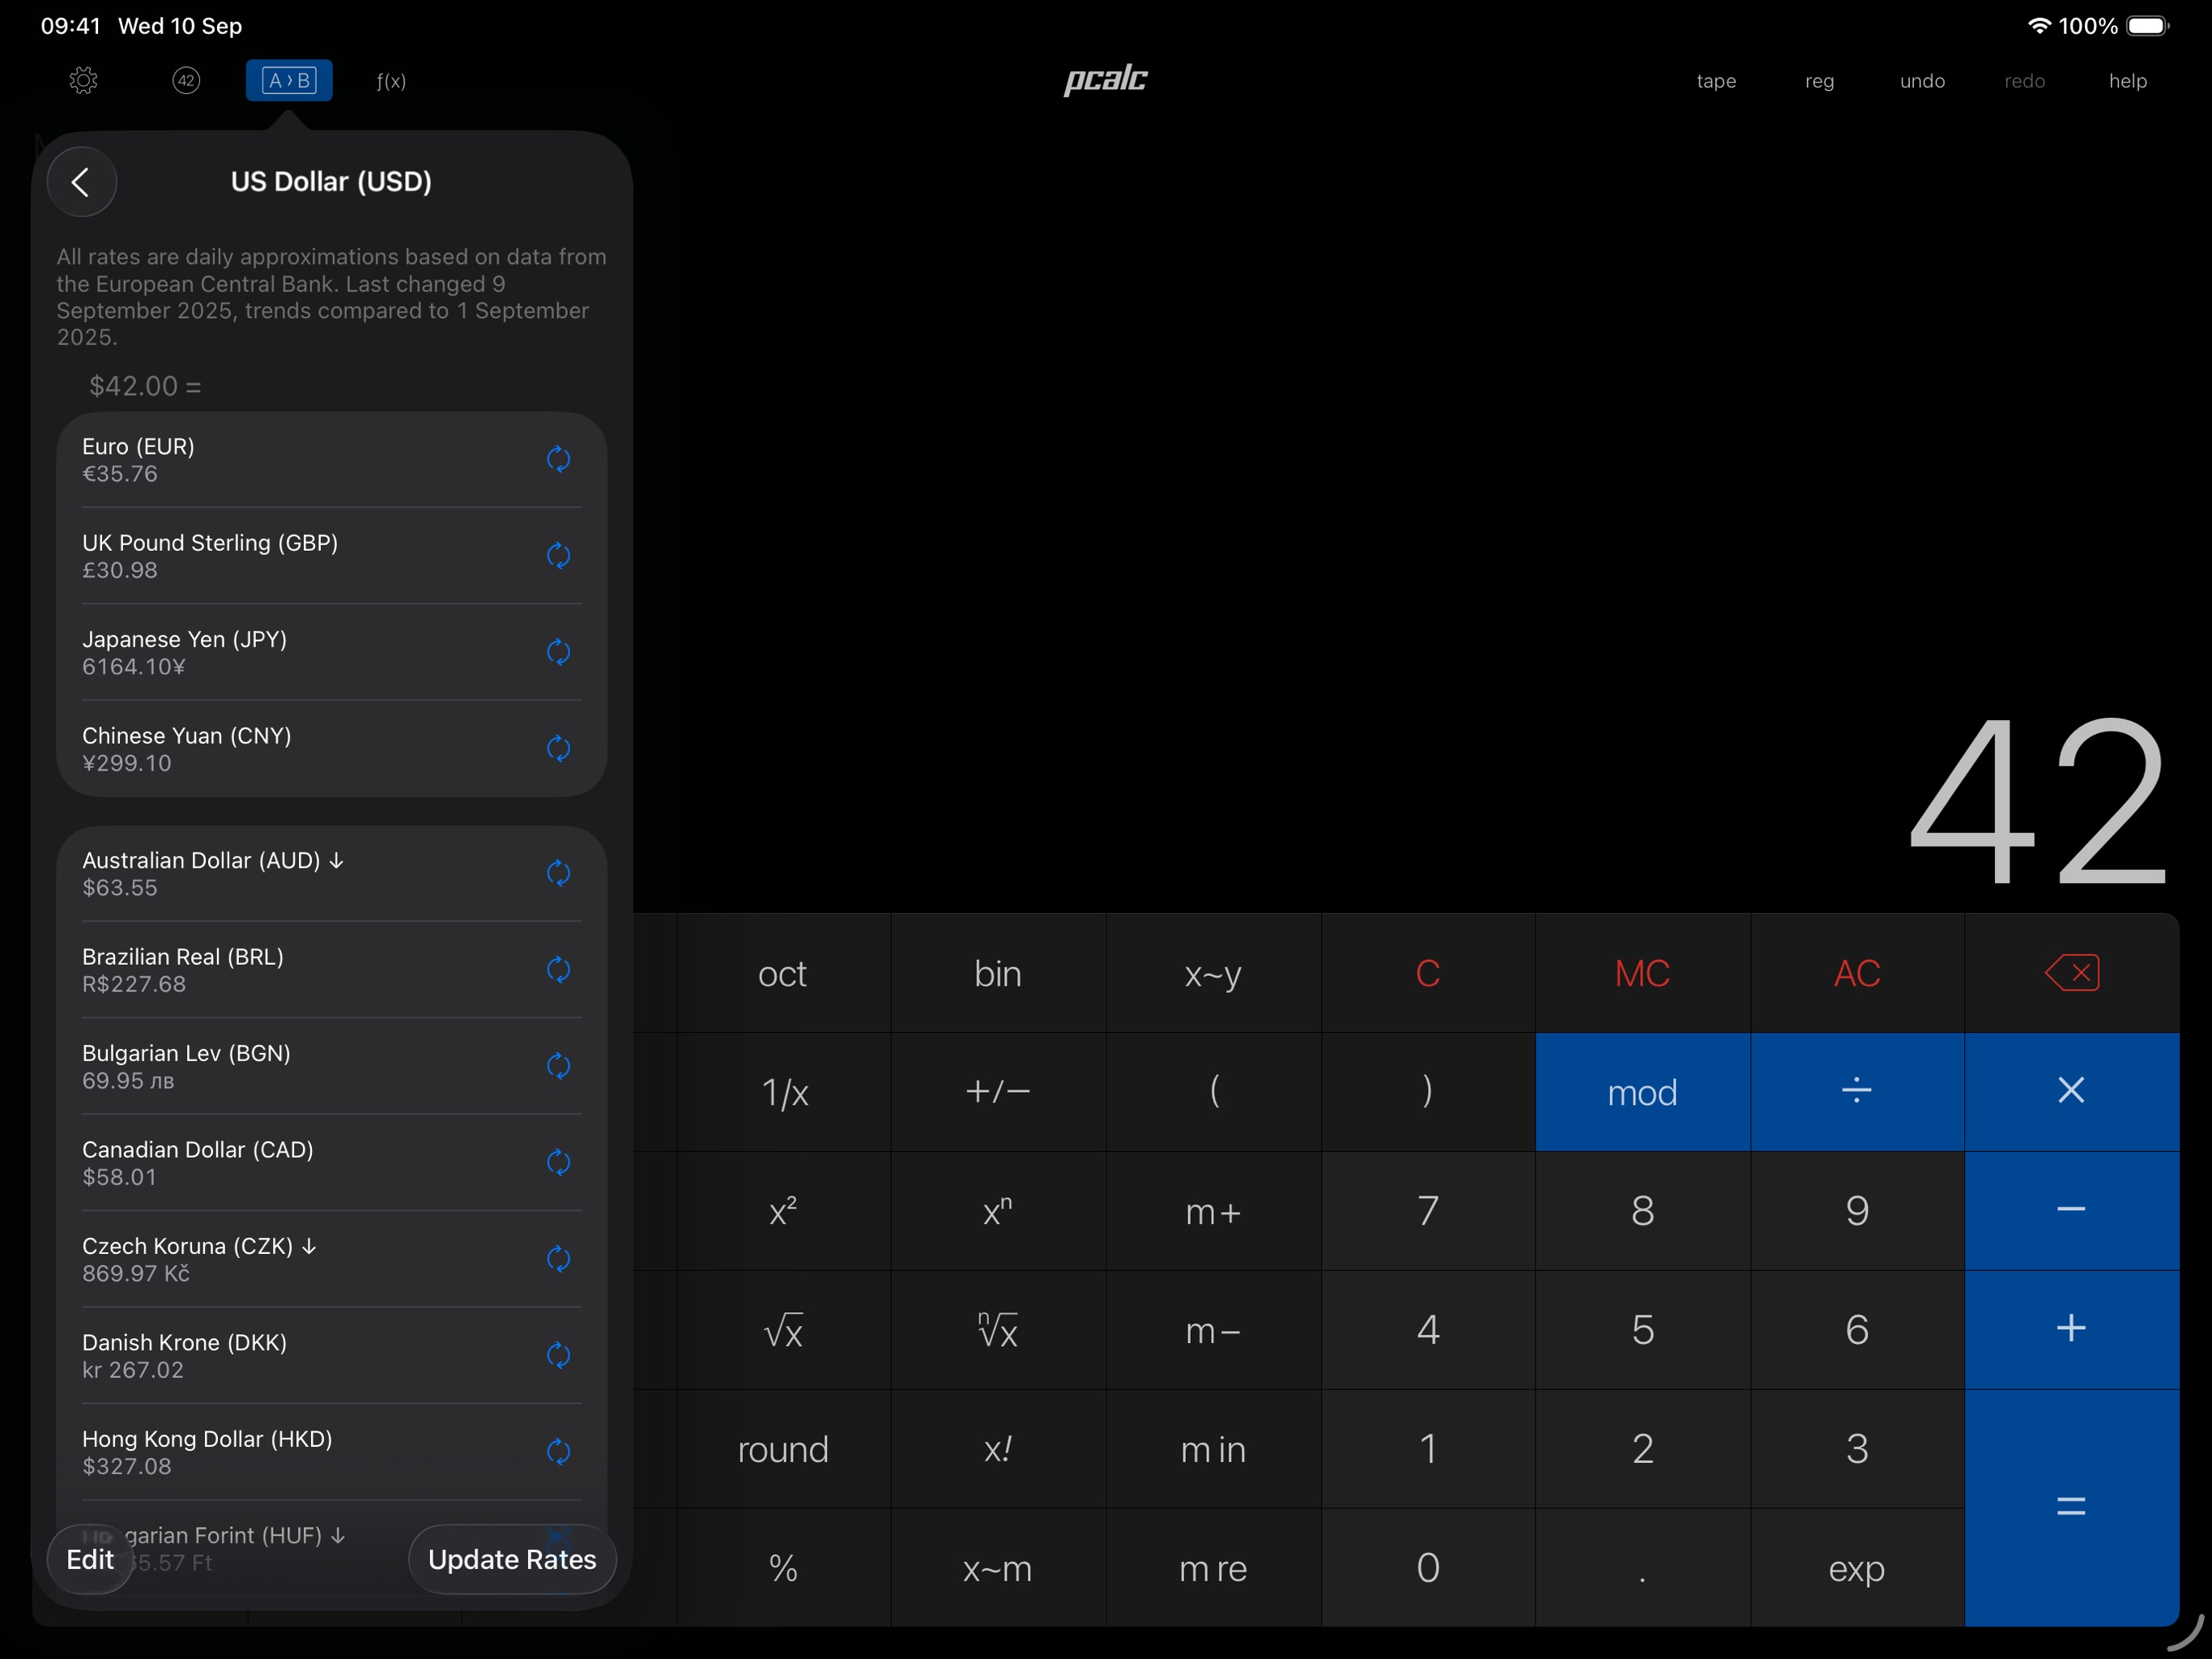Tap the red C clear key
The height and width of the screenshot is (1659, 2212).
[1428, 973]
